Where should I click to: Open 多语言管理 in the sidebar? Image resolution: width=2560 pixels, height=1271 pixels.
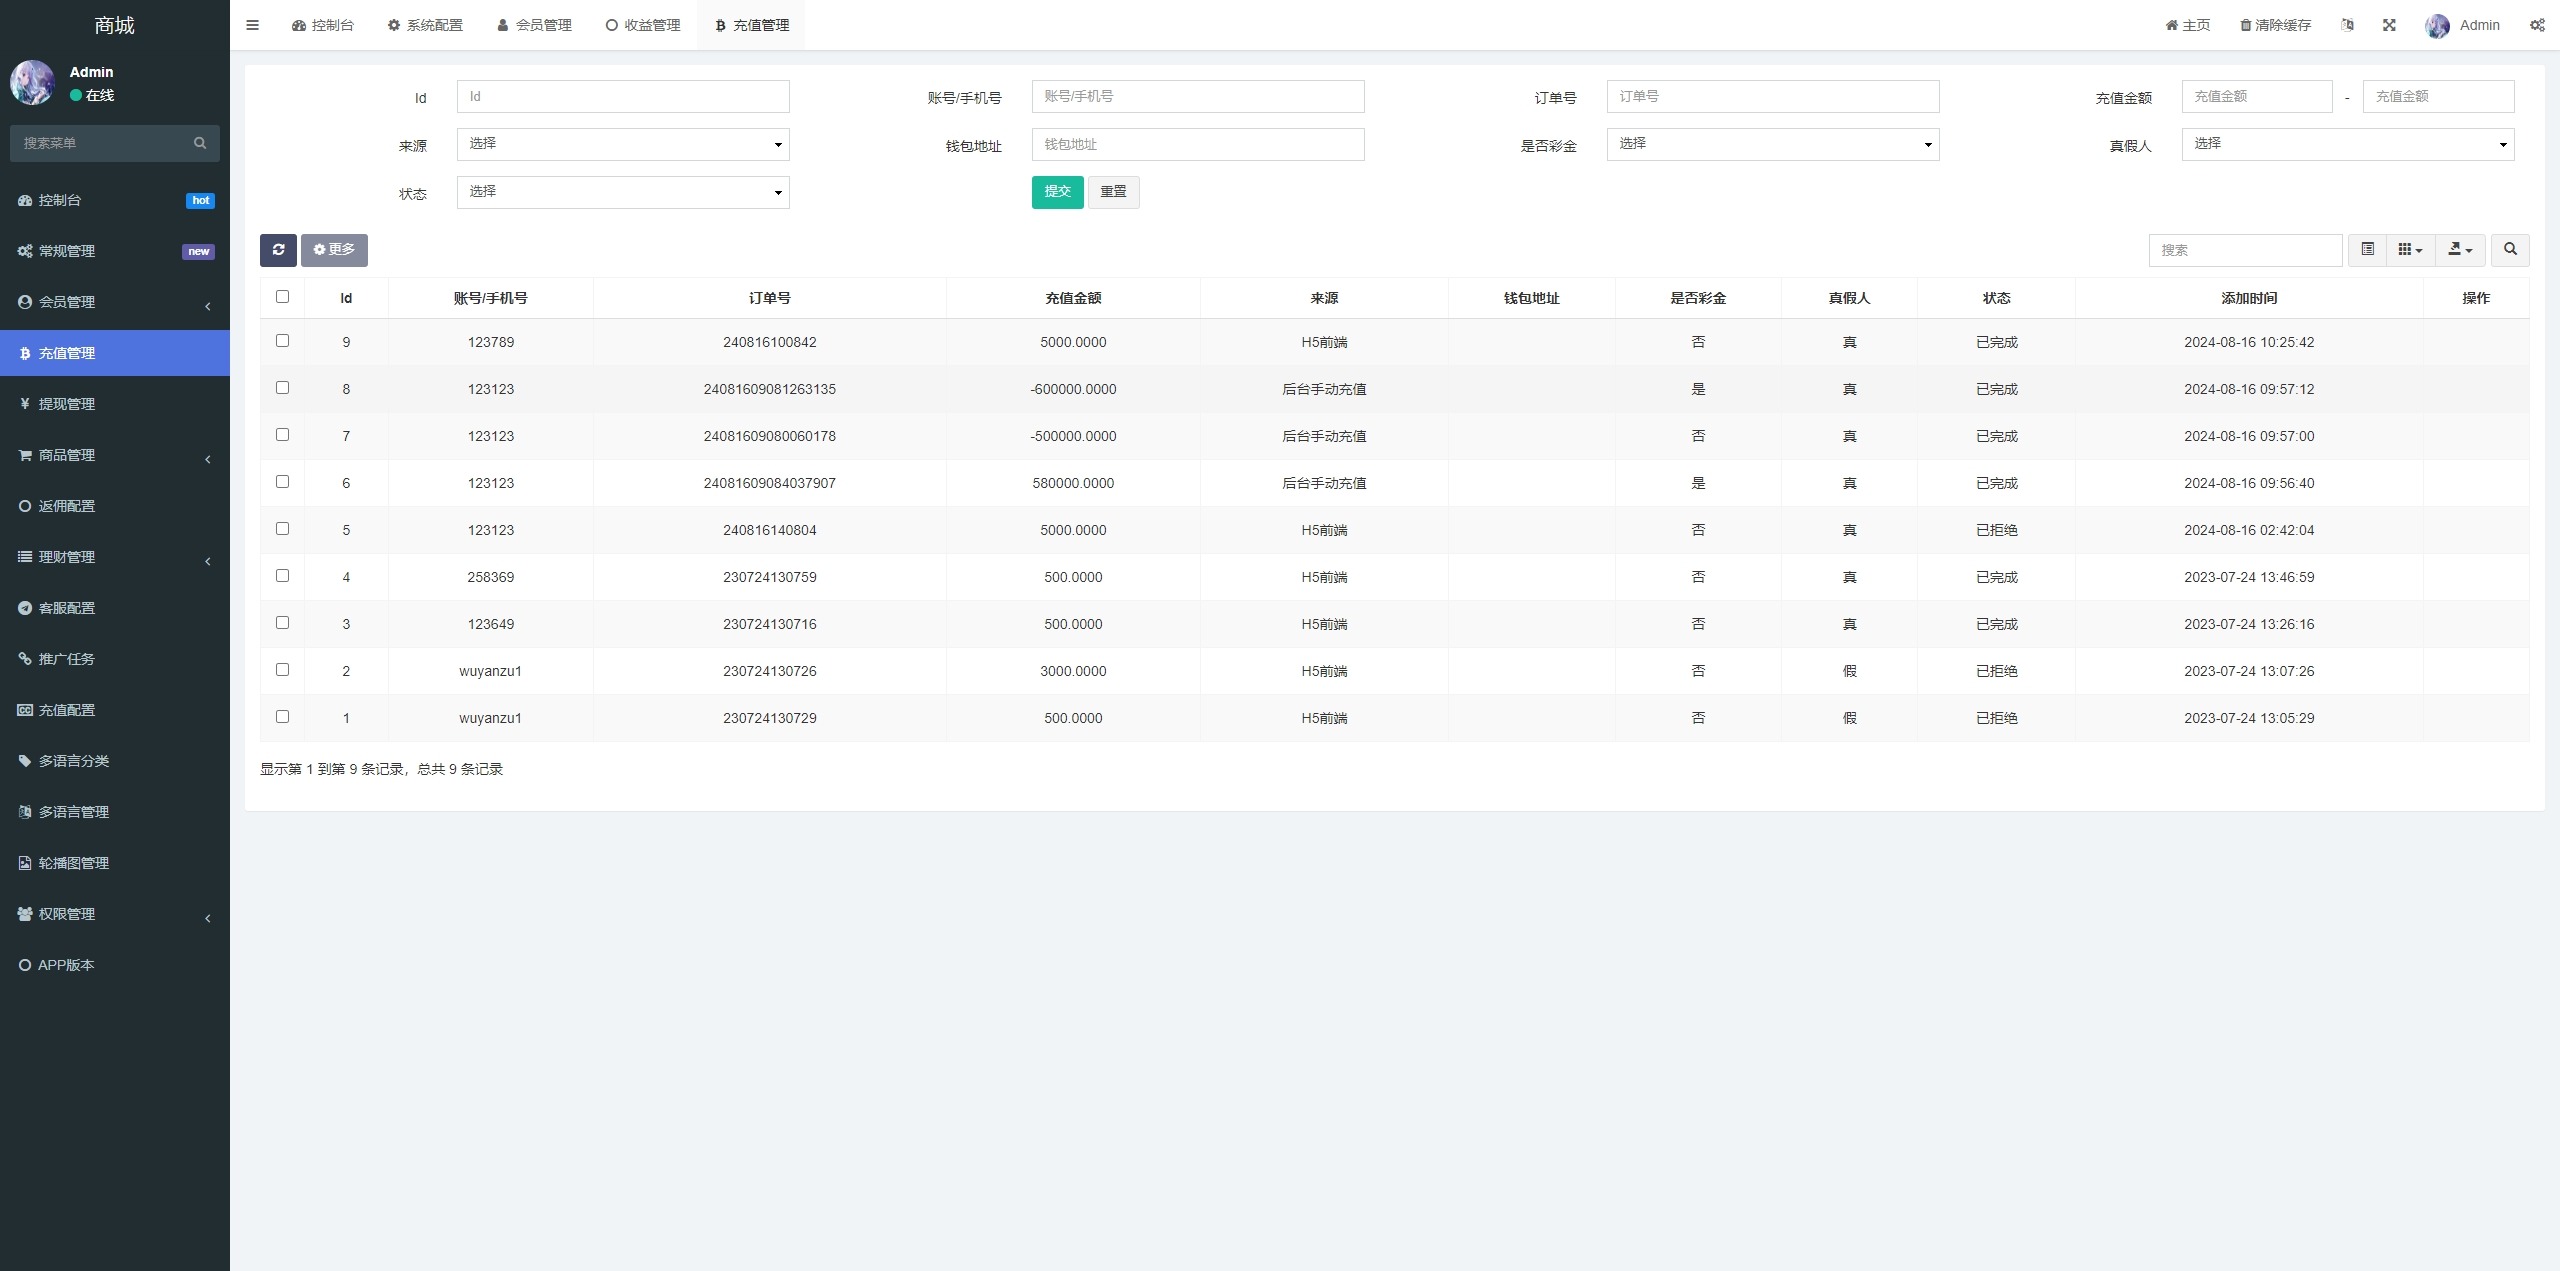(115, 812)
